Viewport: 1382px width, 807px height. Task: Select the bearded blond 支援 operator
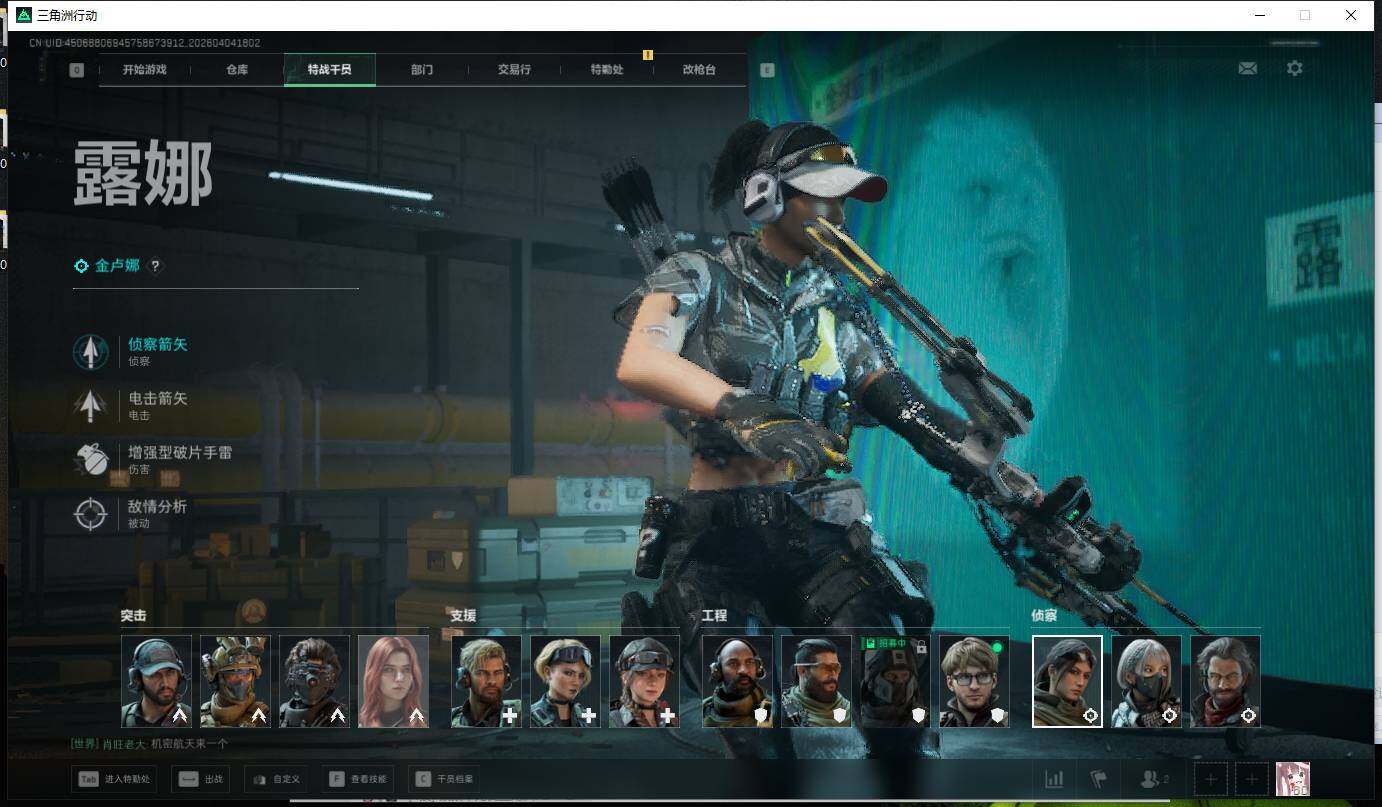(486, 681)
